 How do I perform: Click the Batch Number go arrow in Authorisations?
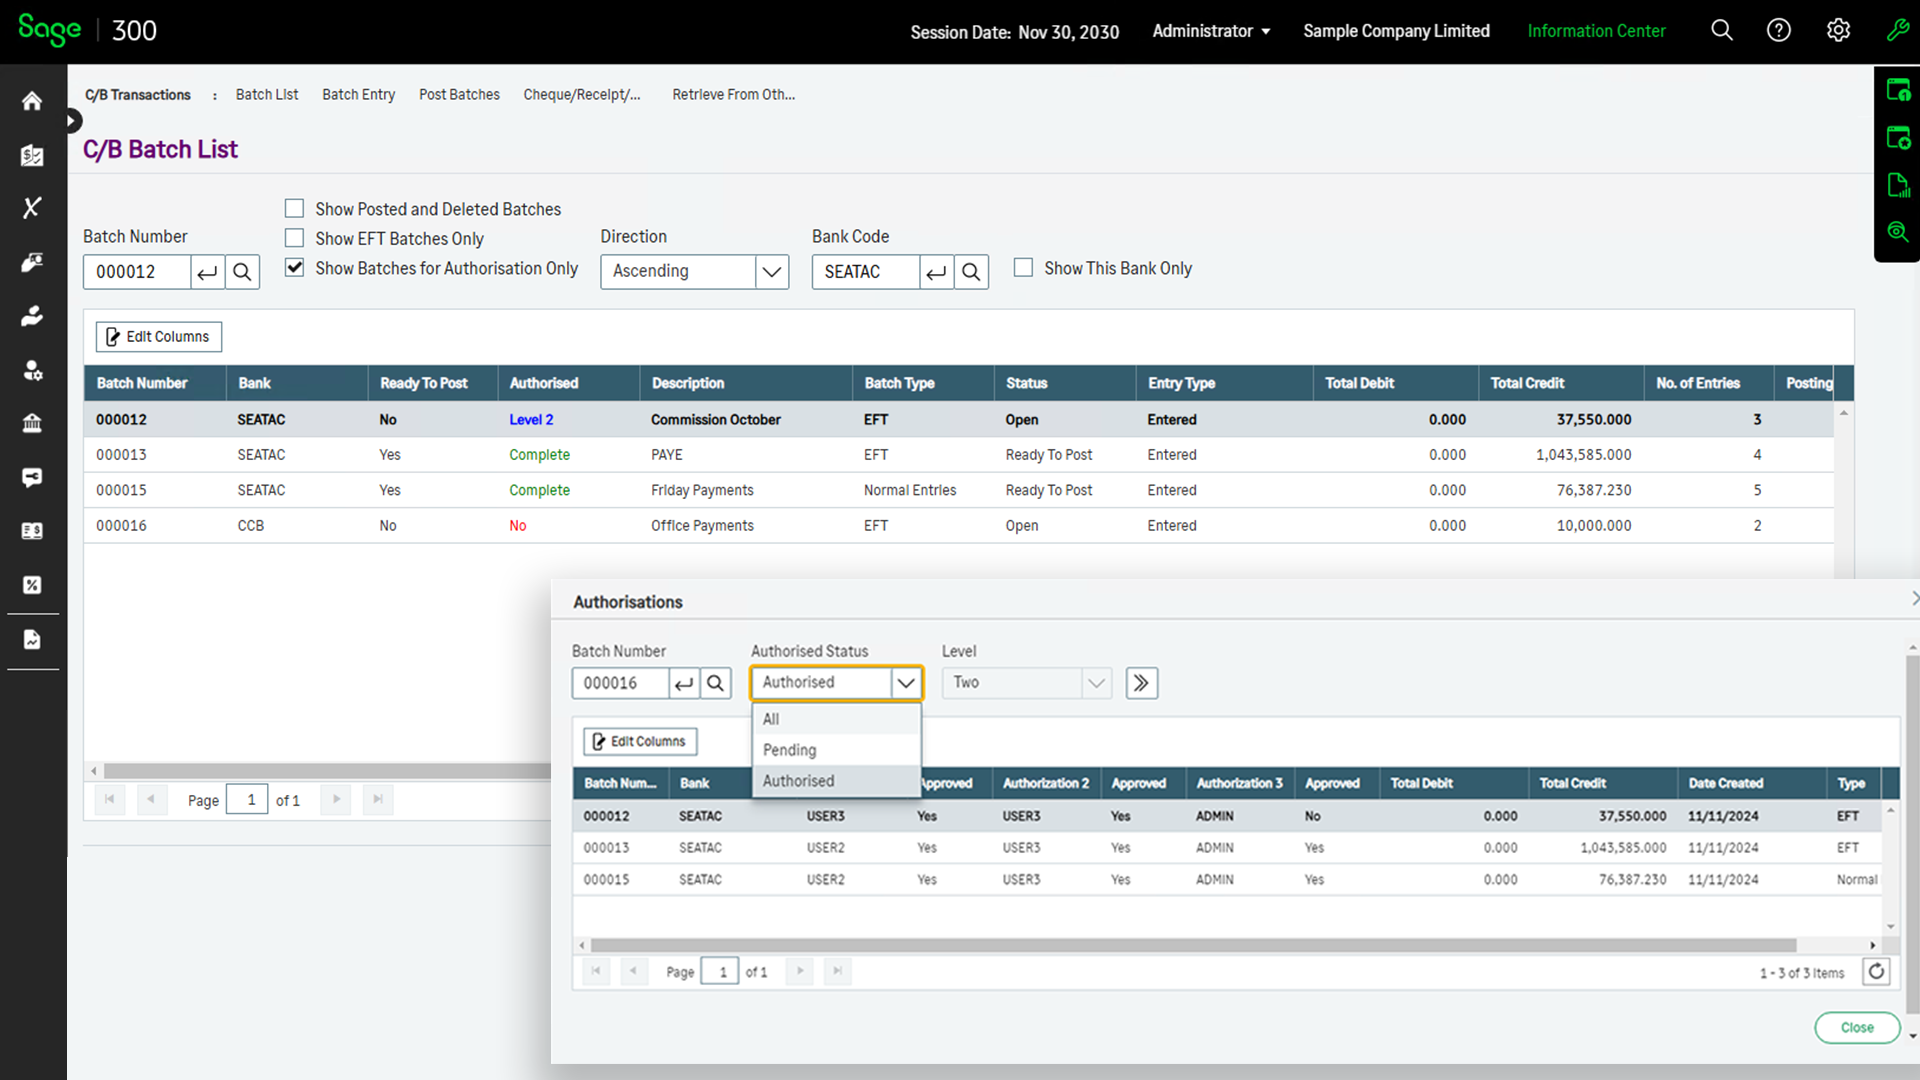point(684,683)
